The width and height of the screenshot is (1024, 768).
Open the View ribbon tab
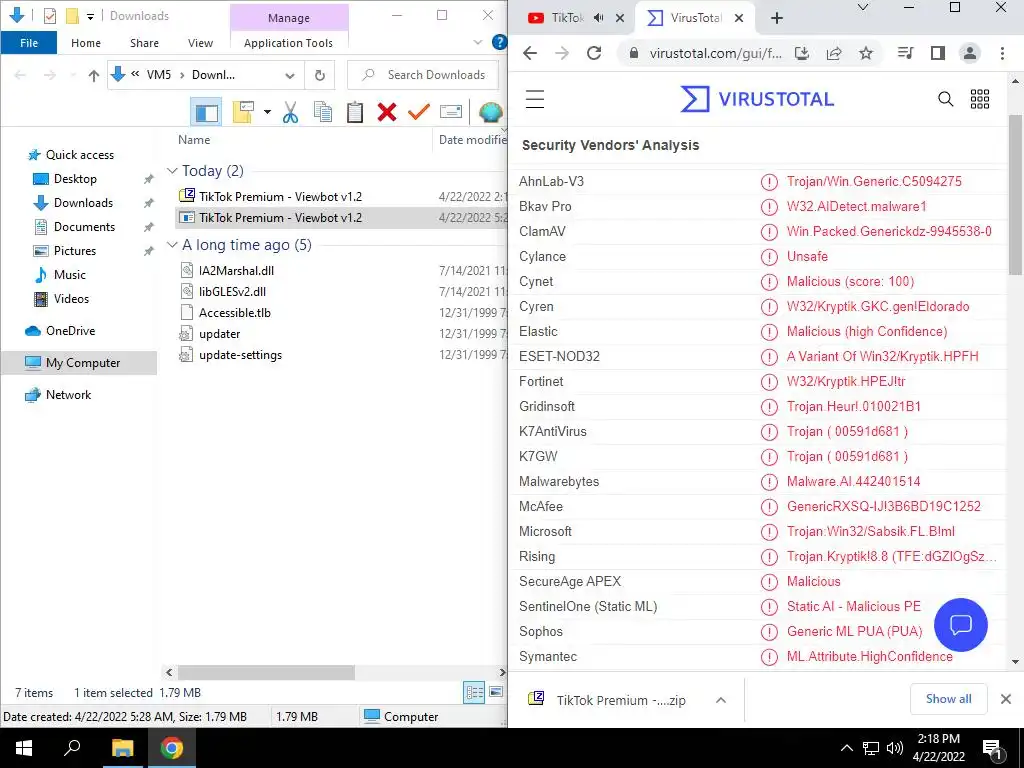(200, 42)
